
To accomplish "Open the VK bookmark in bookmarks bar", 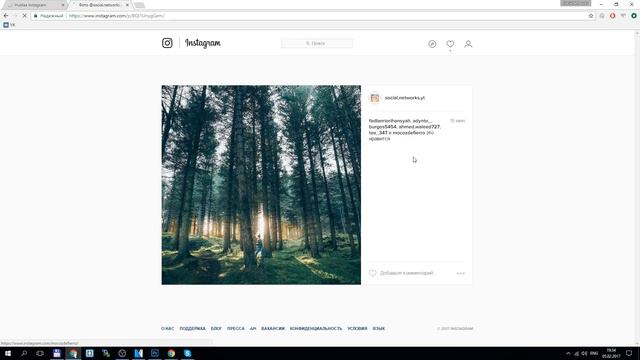I will coord(9,25).
